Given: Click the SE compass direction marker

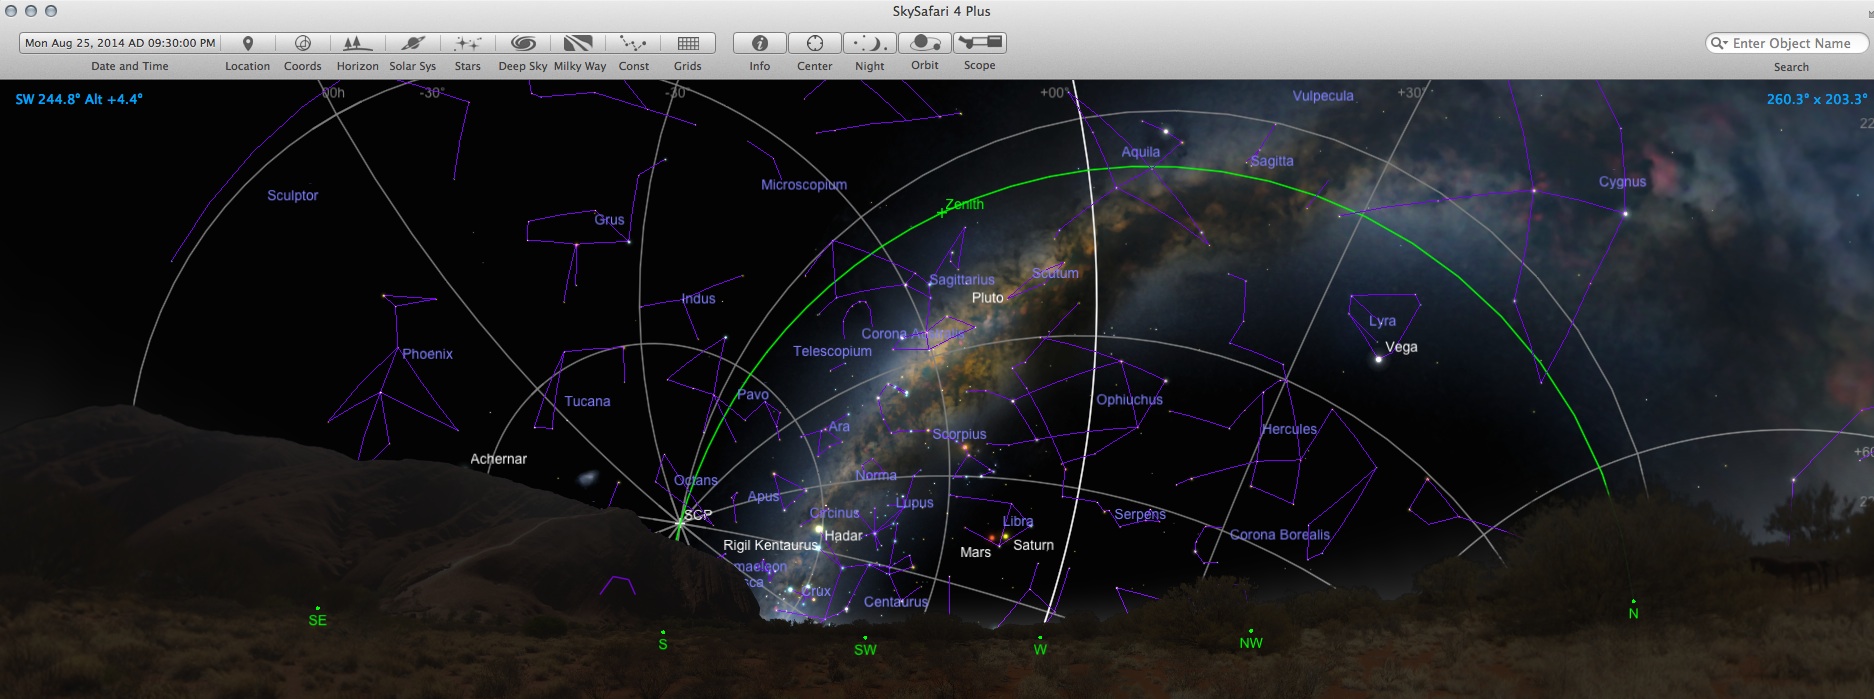Looking at the screenshot, I should (317, 620).
